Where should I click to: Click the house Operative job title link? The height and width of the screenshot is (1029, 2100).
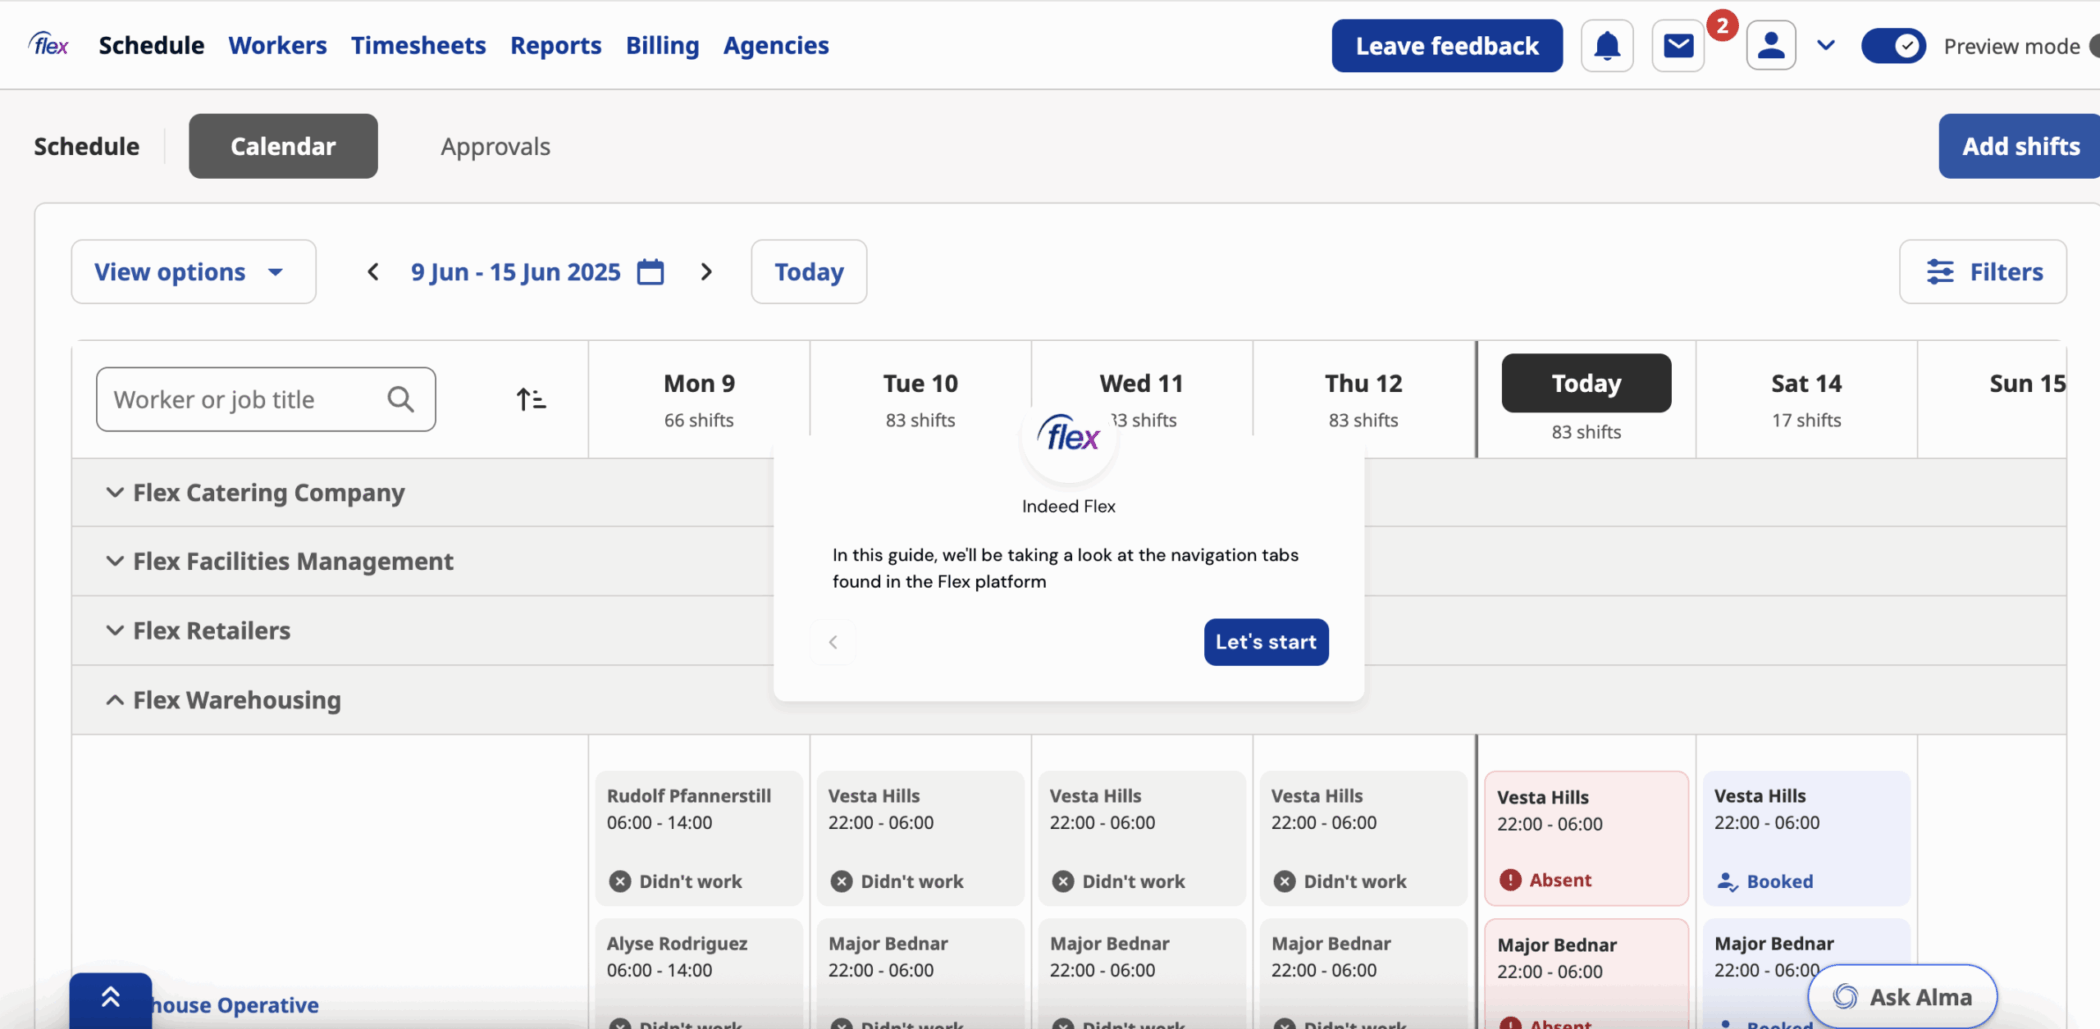235,1005
